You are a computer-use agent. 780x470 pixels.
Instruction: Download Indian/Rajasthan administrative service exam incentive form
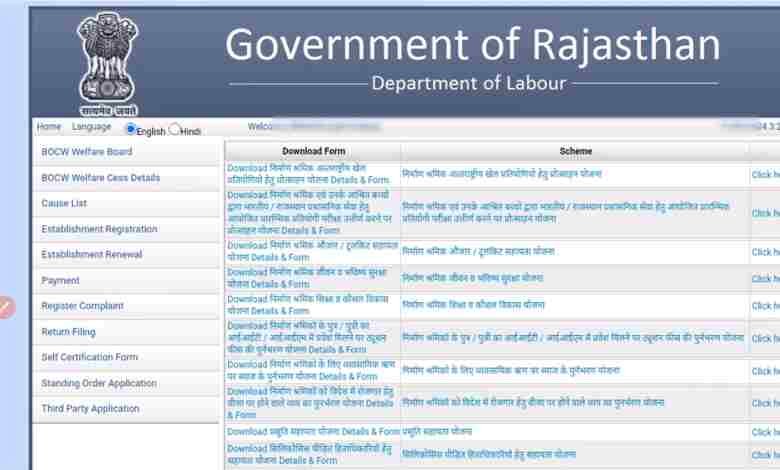309,212
